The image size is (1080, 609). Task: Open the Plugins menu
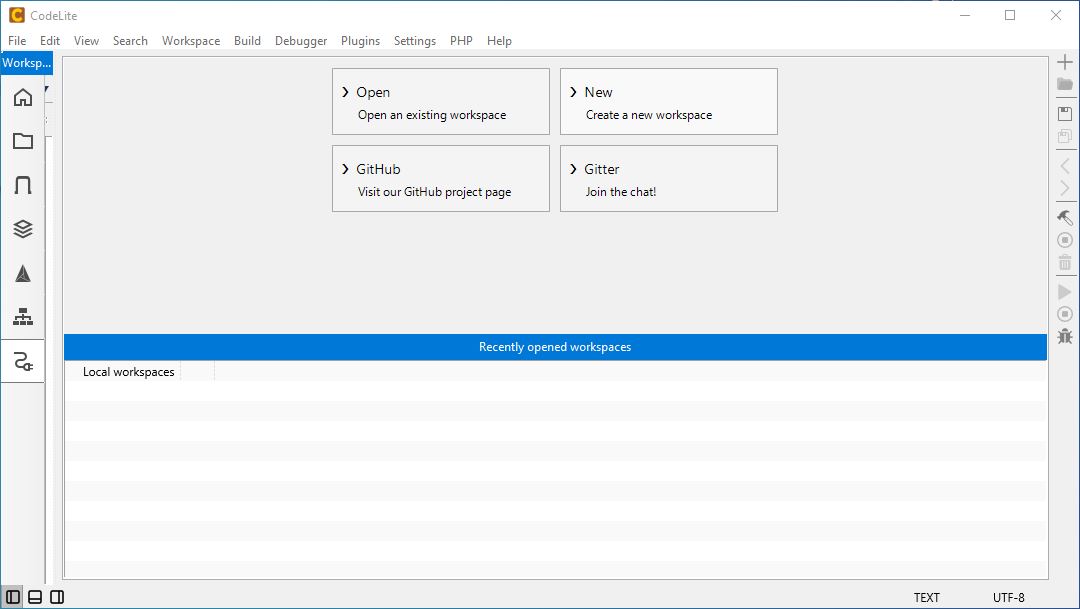click(360, 41)
